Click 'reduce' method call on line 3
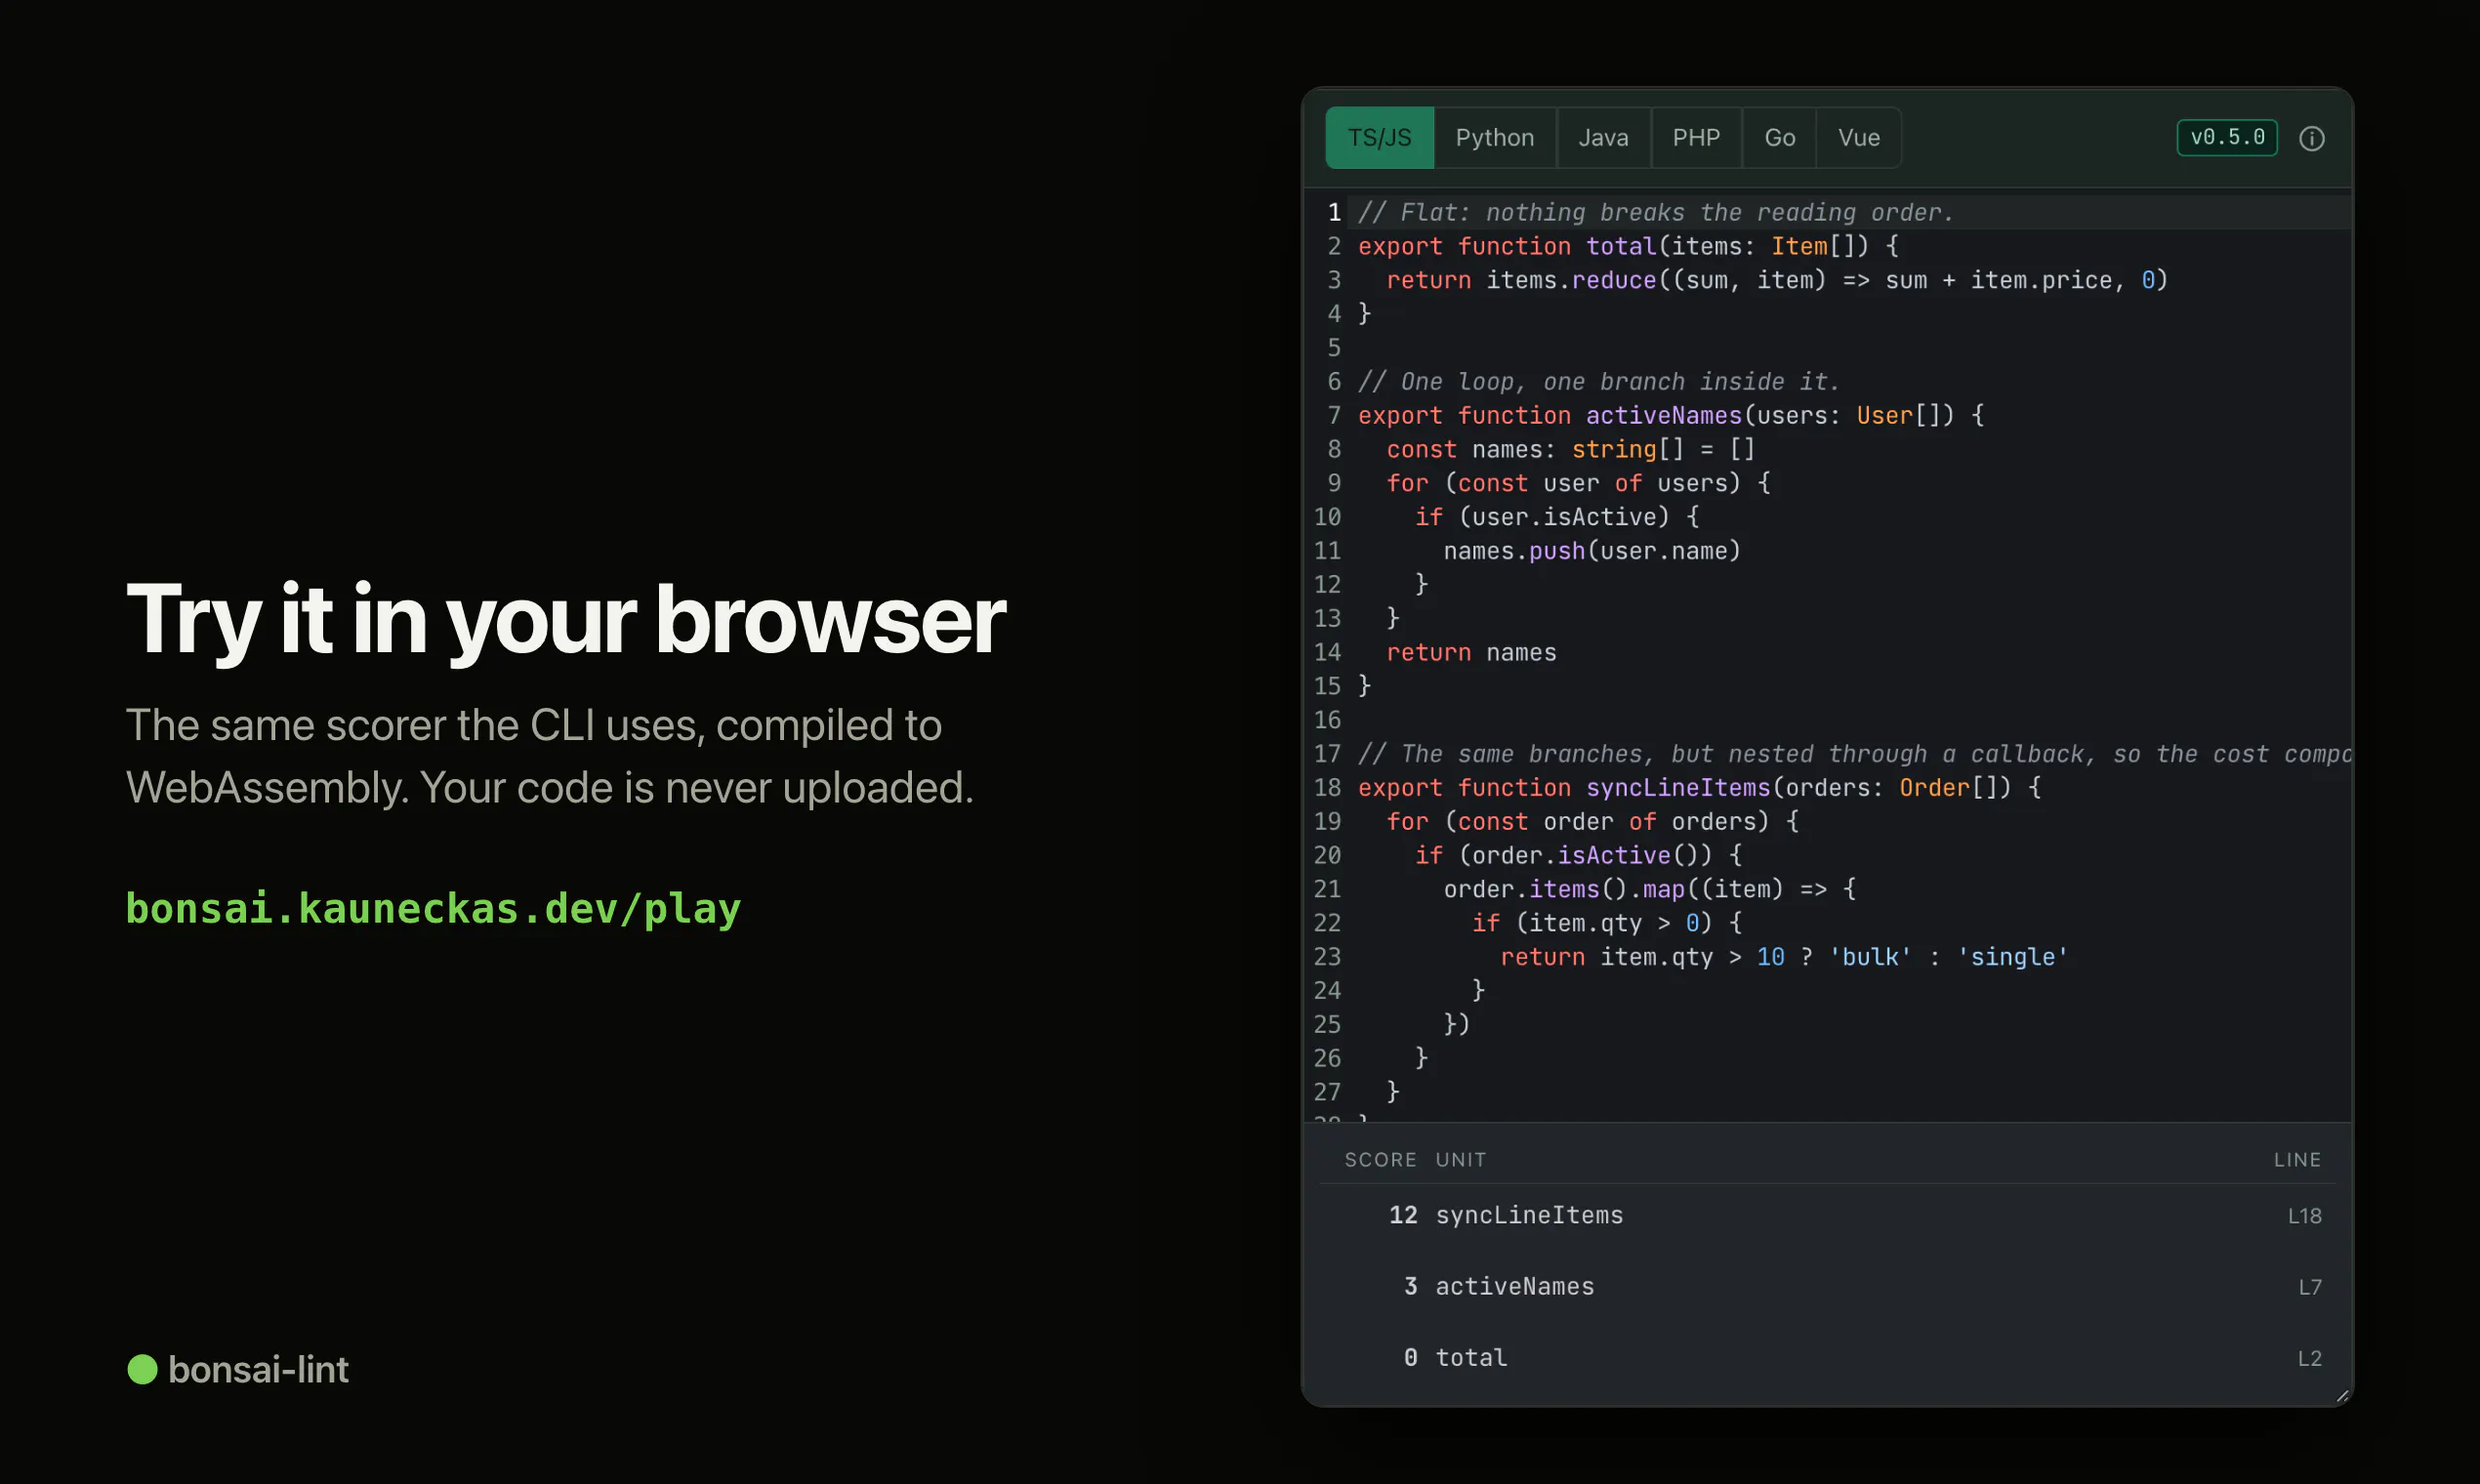The width and height of the screenshot is (2480, 1484). 1614,280
